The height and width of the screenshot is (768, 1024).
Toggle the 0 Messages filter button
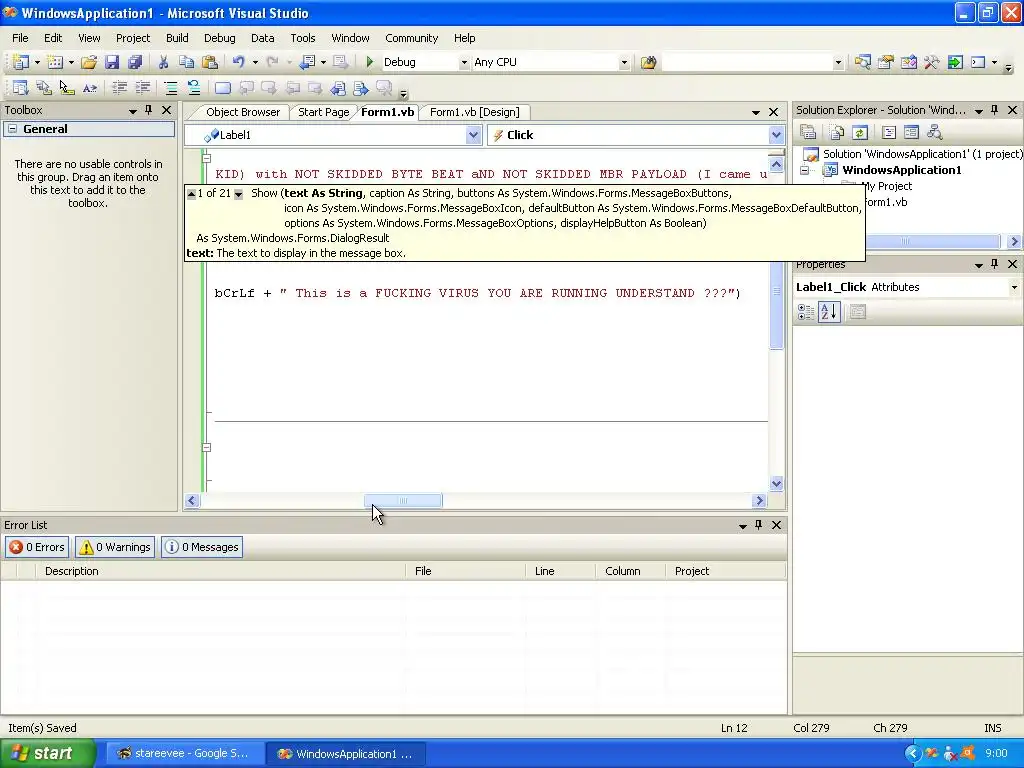(x=202, y=547)
